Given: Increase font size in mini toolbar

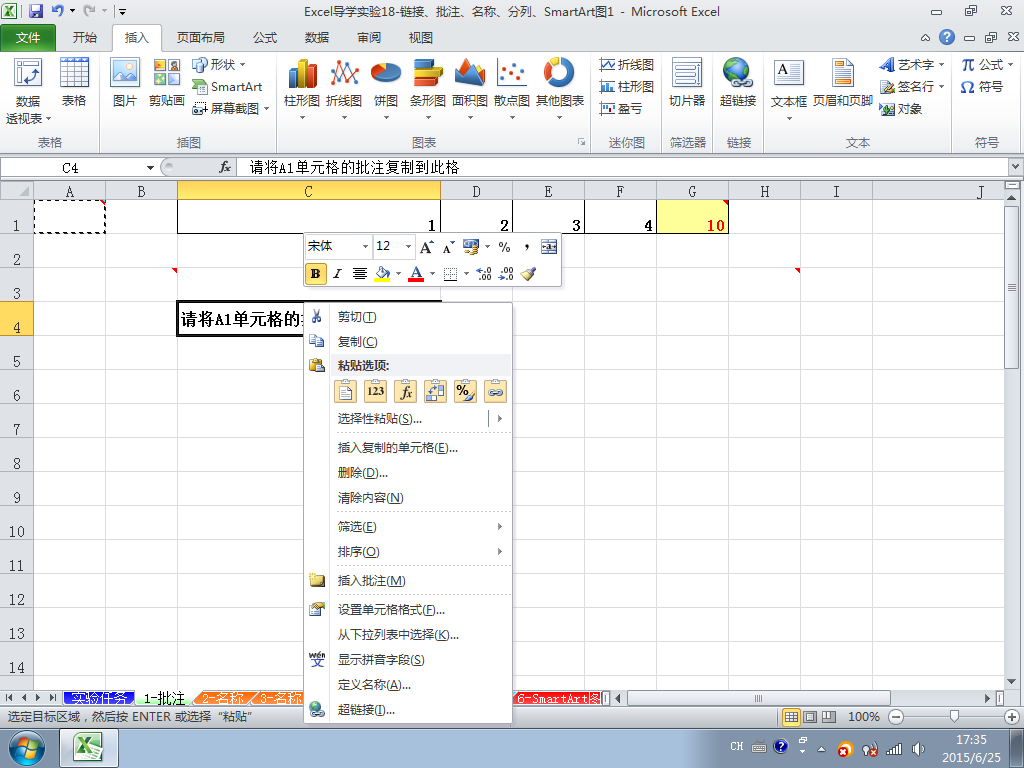Looking at the screenshot, I should click(x=426, y=247).
